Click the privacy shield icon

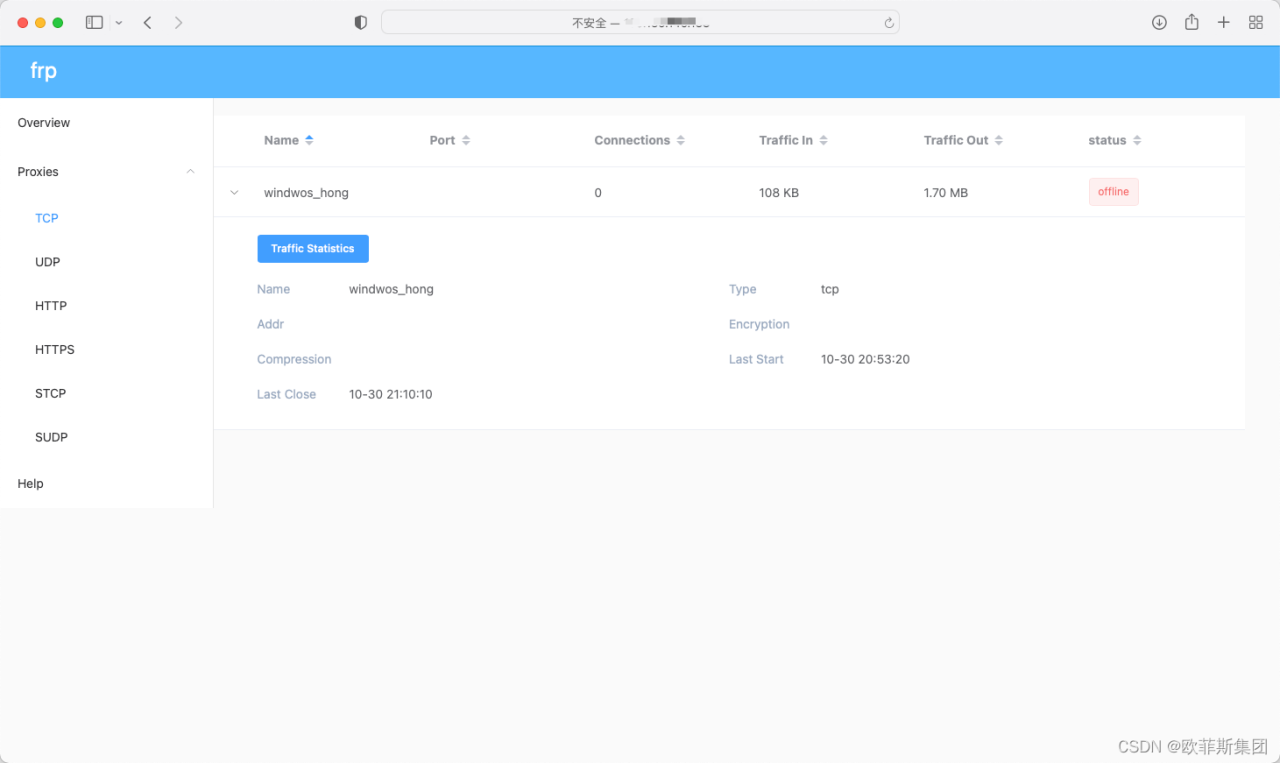click(x=361, y=22)
